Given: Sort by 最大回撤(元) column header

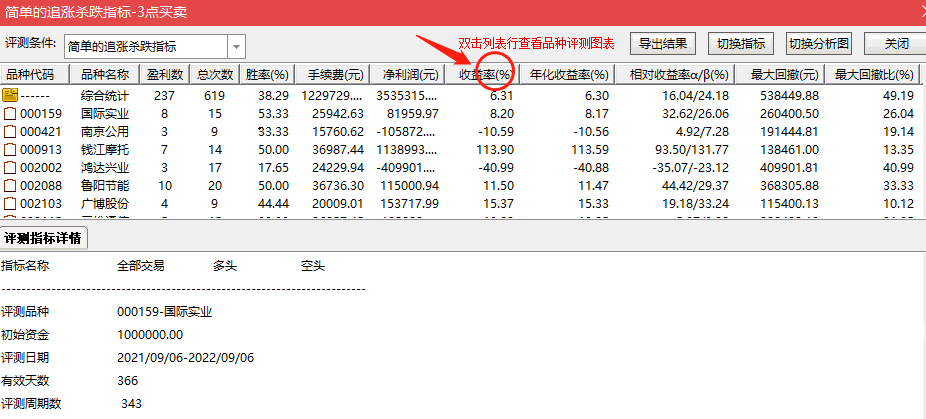Looking at the screenshot, I should pyautogui.click(x=780, y=75).
